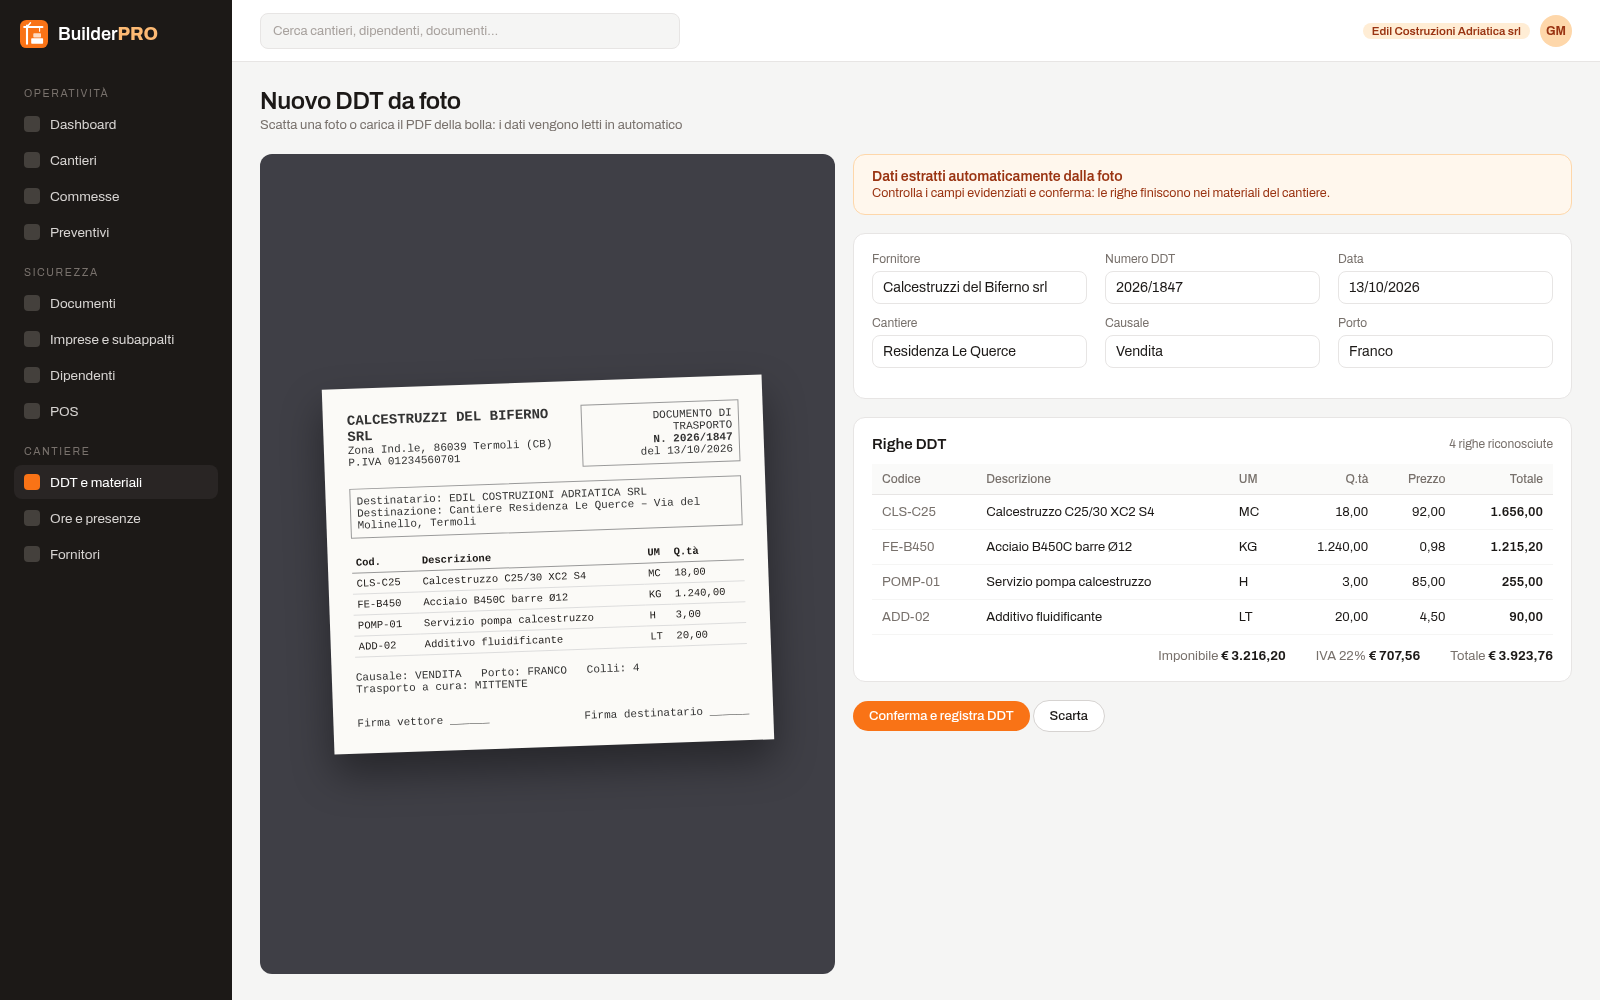Click Conferma e registra DDT button
Image resolution: width=1600 pixels, height=1000 pixels.
pos(941,716)
